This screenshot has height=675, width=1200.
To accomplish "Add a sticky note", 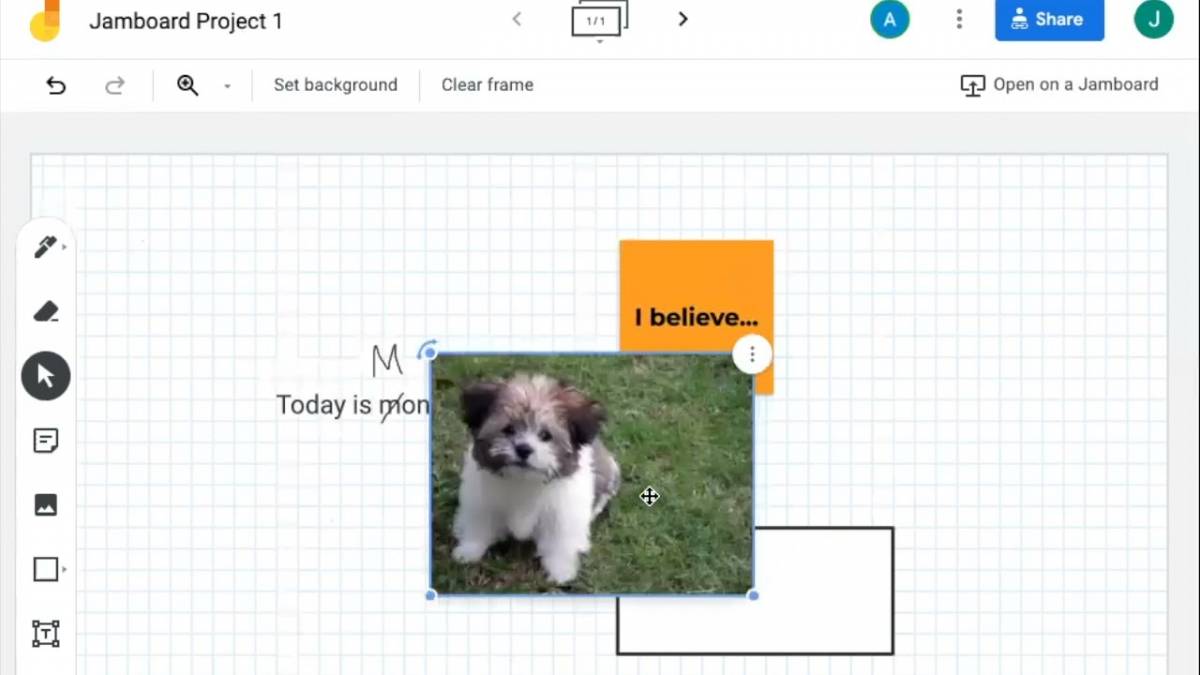I will (46, 441).
